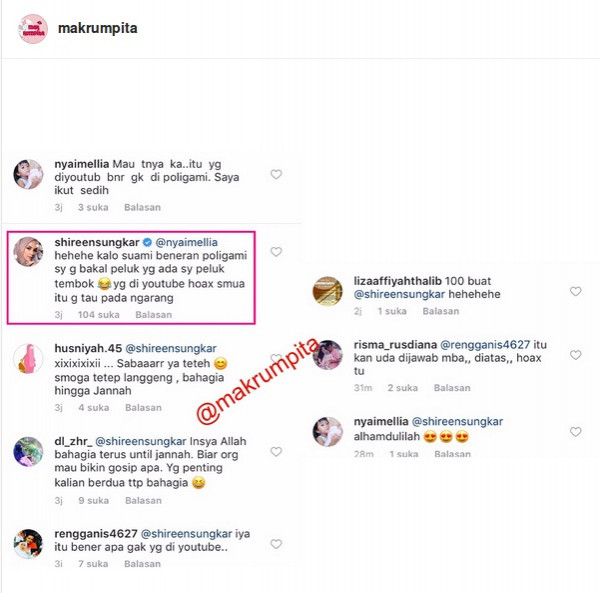The width and height of the screenshot is (600, 593).
Task: Click Balasan under rengganis4627's comment
Action: (142, 564)
